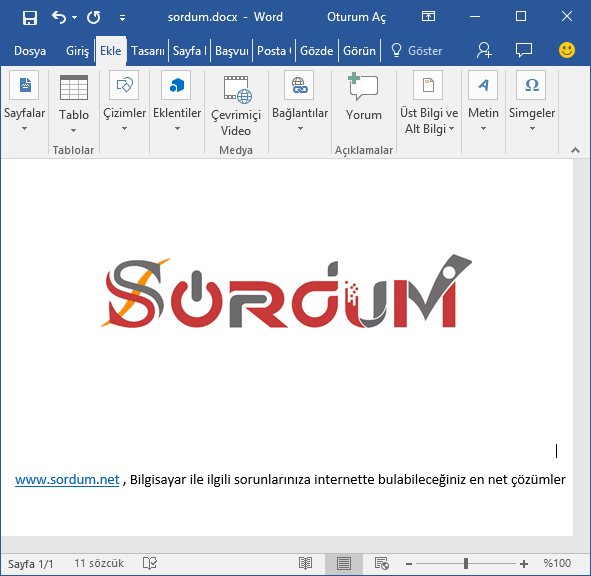Viewport: 591px width, 576px height.
Task: Switch to Read Mode view
Action: click(305, 564)
